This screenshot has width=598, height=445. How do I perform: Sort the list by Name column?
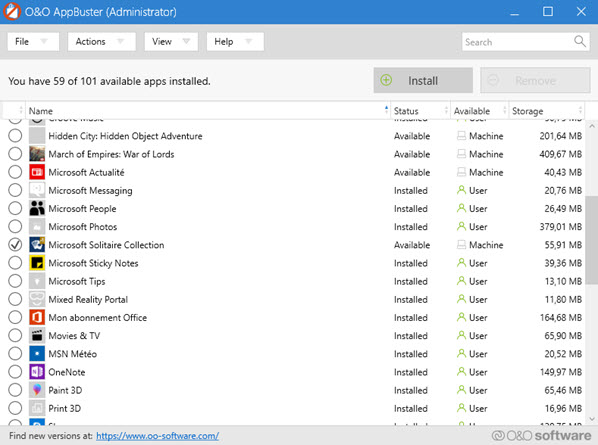pyautogui.click(x=208, y=111)
